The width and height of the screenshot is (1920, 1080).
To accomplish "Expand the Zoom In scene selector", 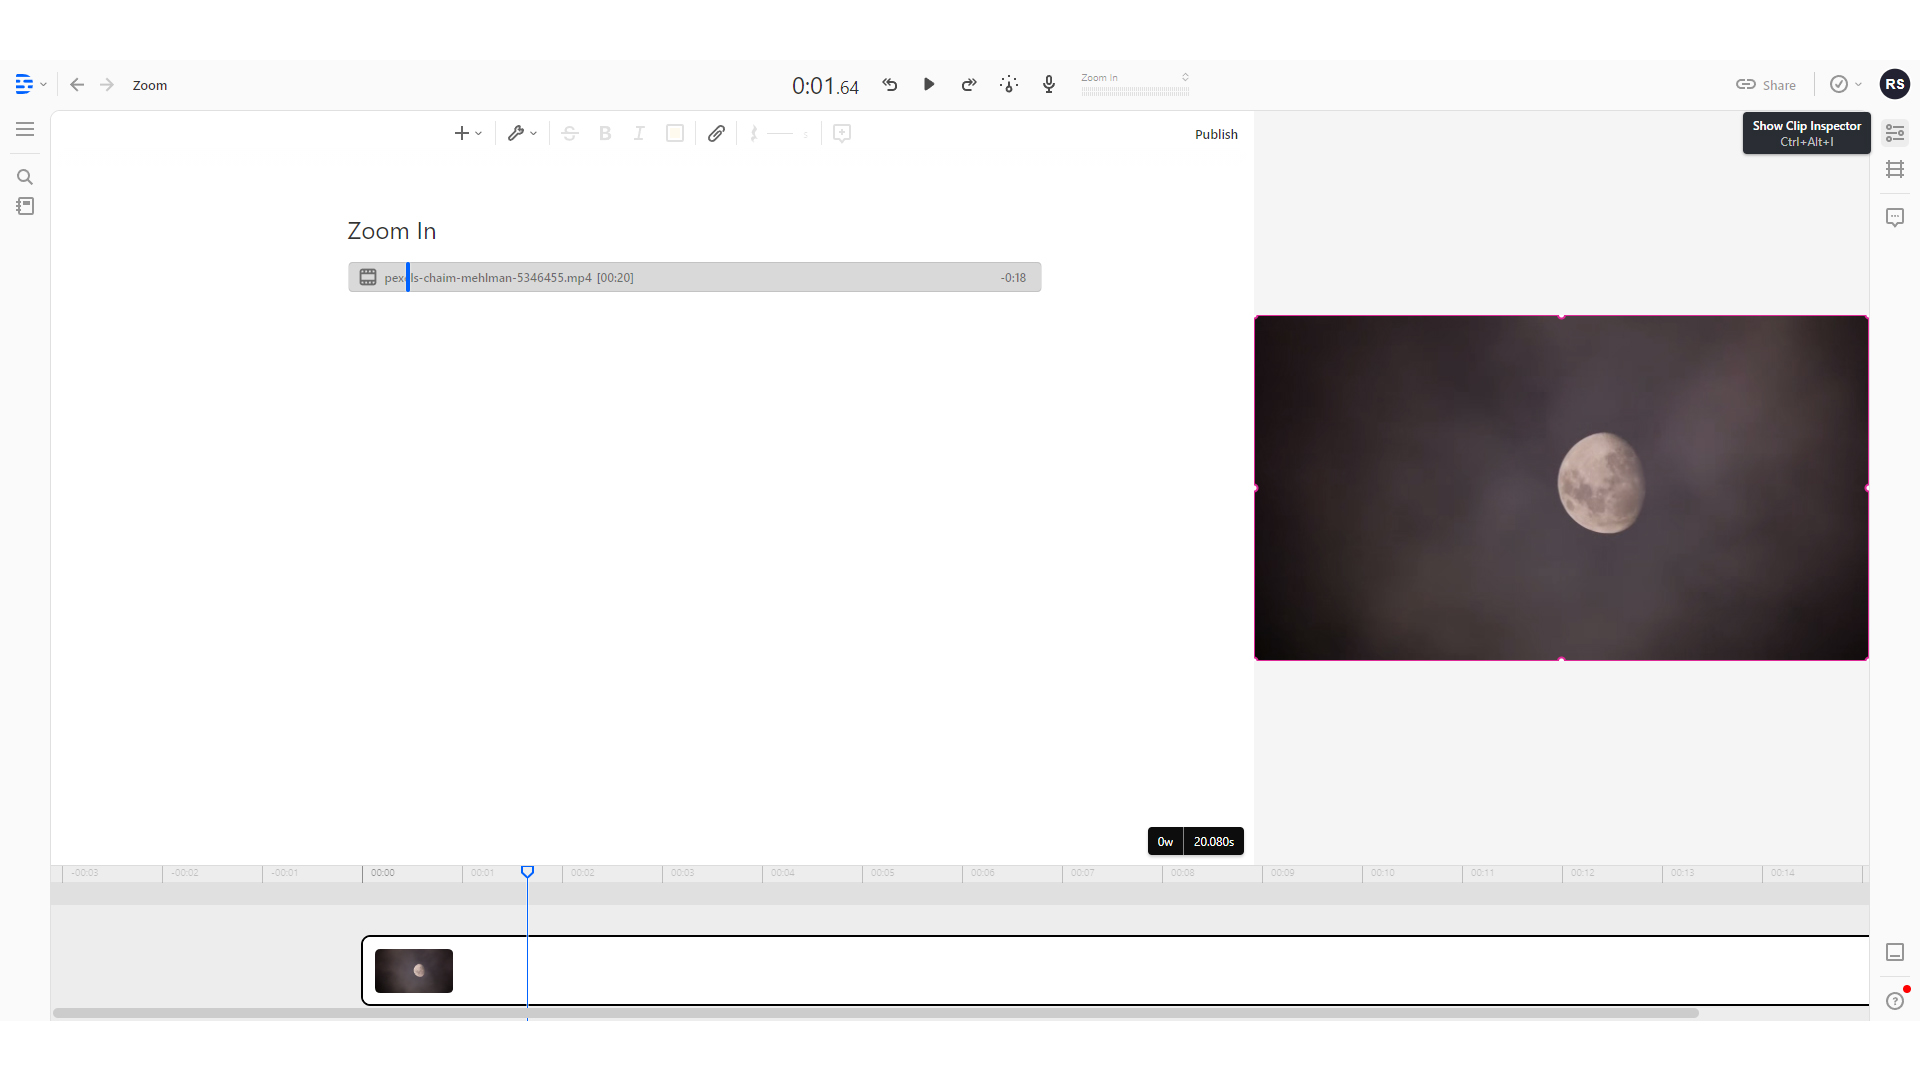I will click(1133, 80).
